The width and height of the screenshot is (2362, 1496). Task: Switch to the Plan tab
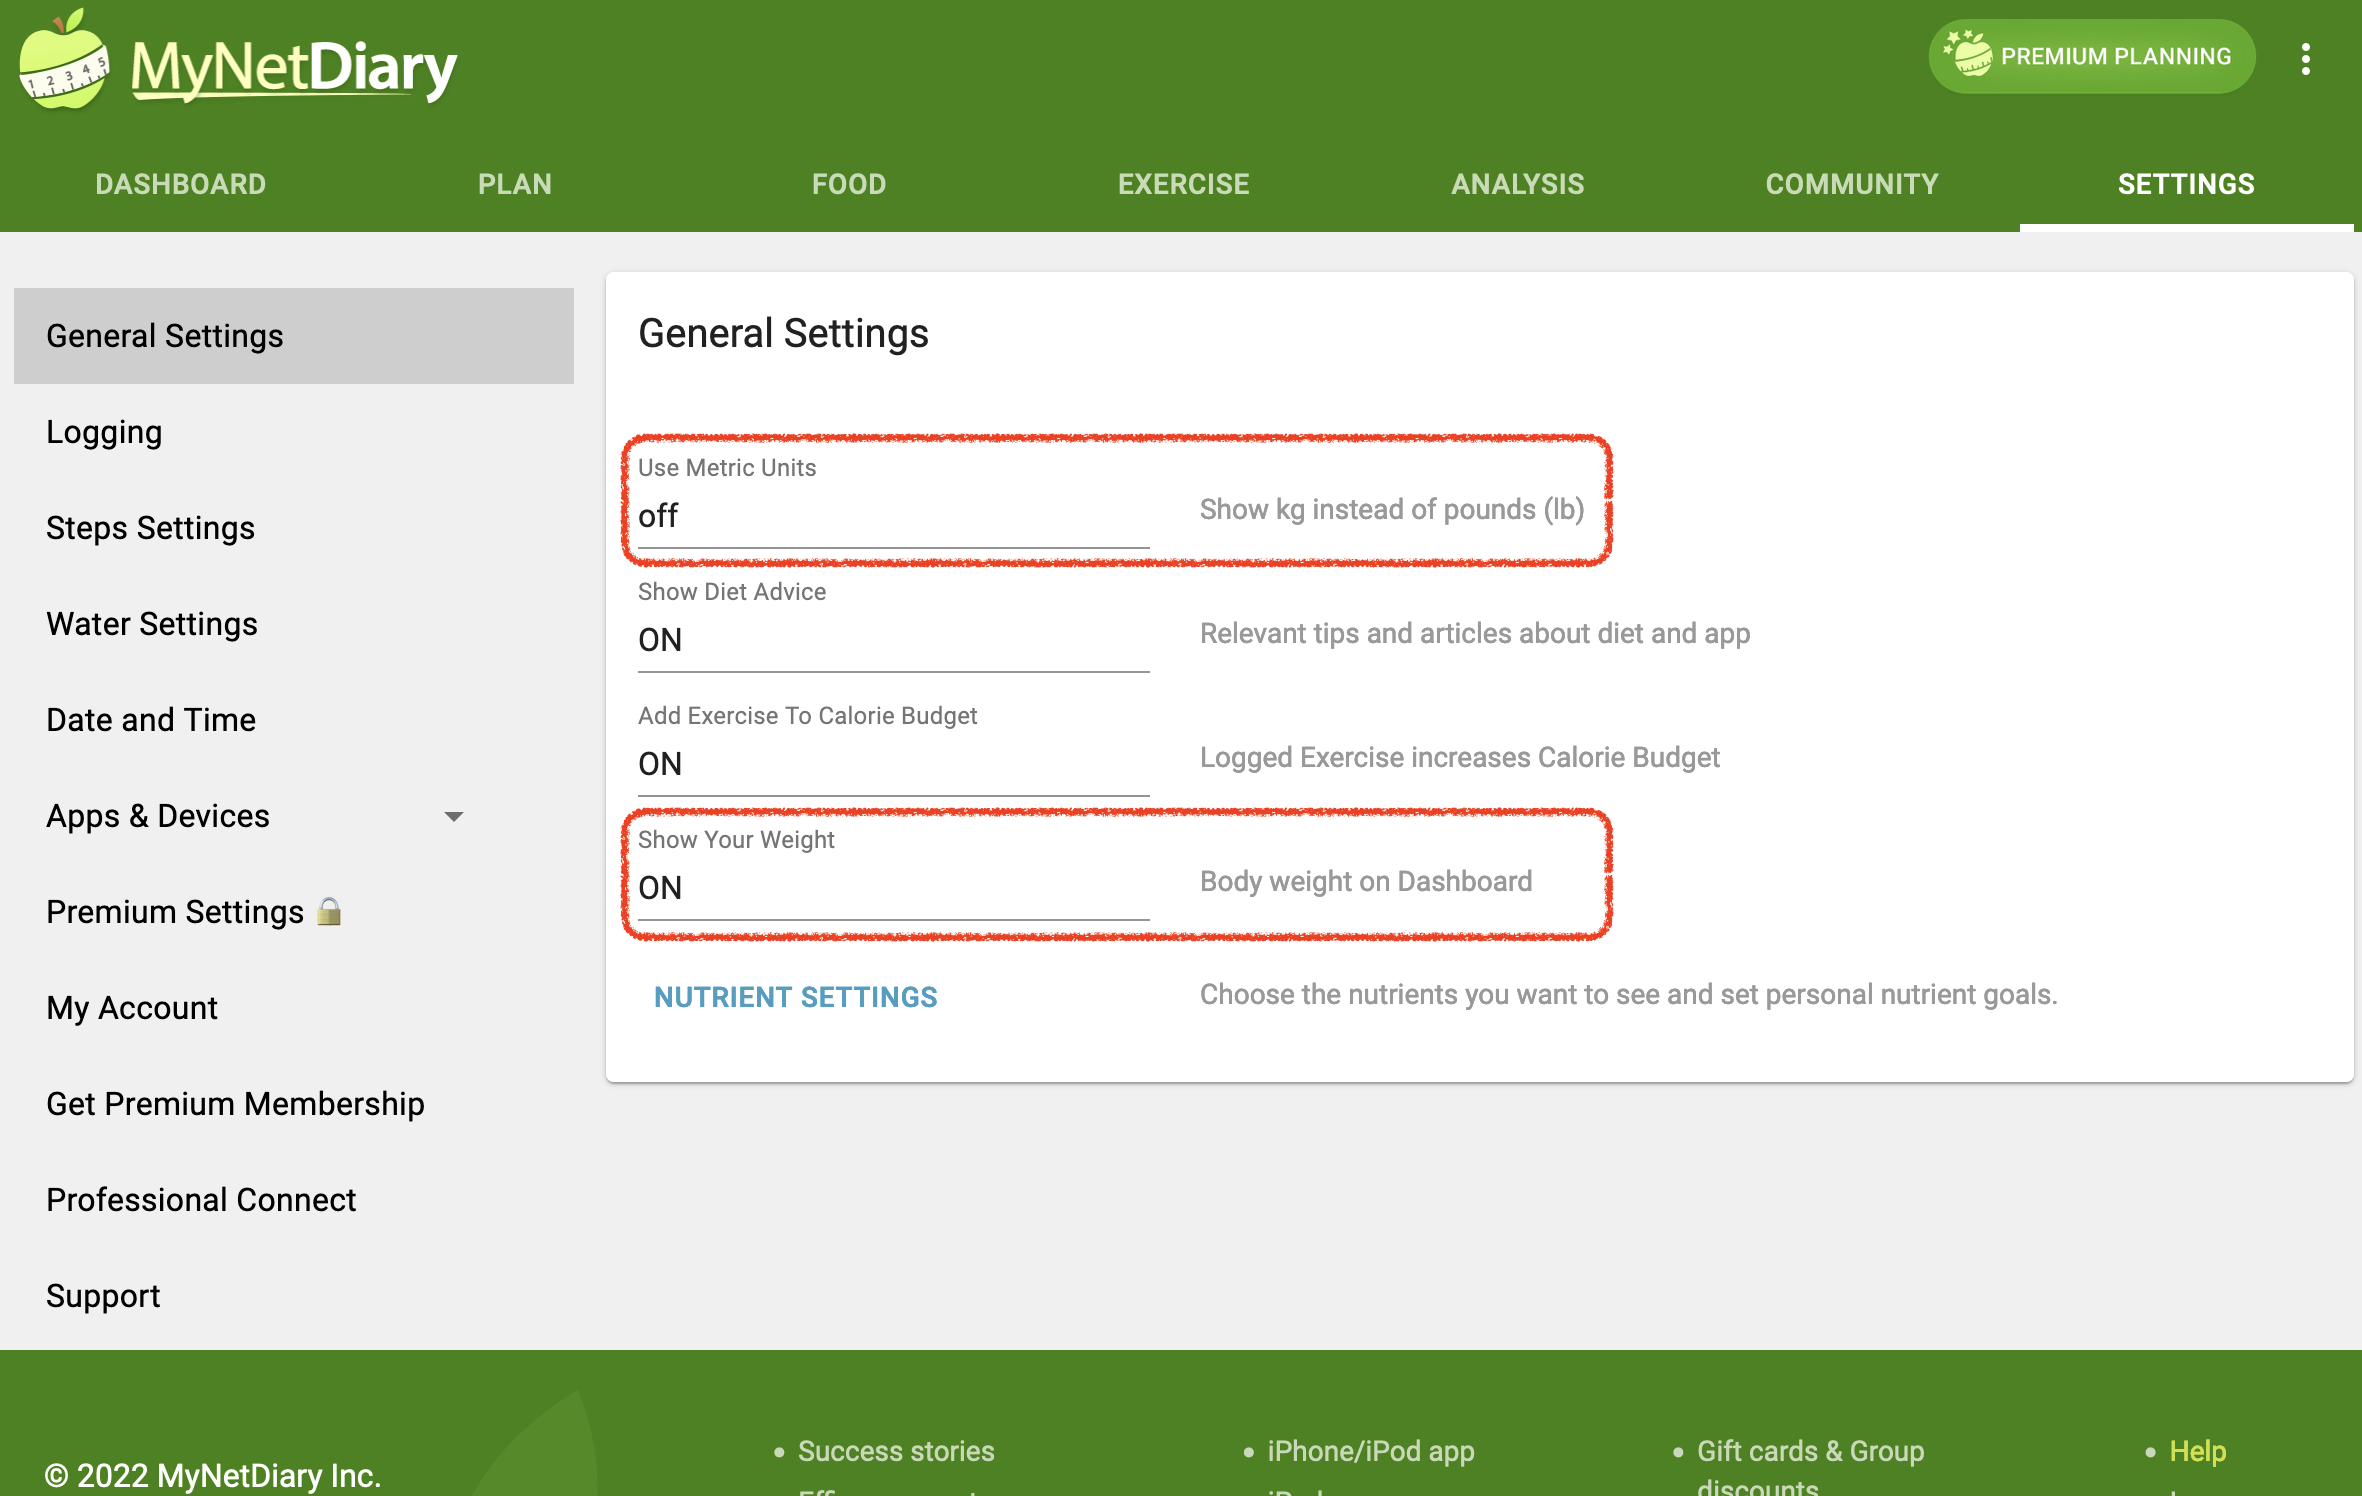point(515,184)
